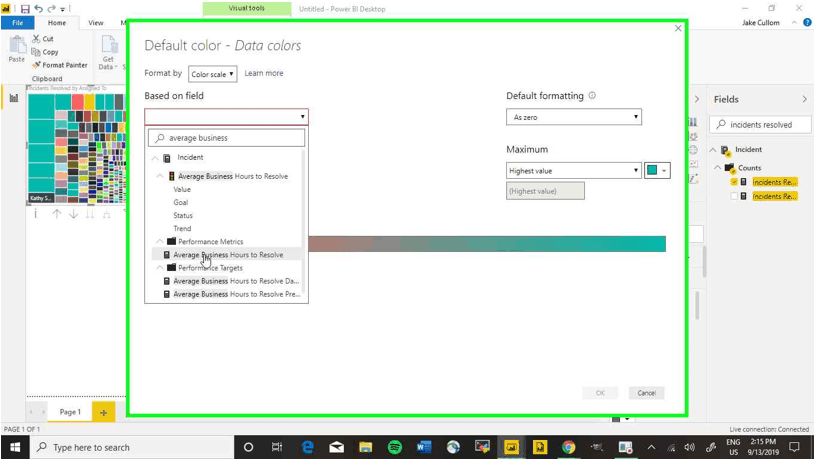Select the Trend item under KPI
Viewport: 816px width, 459px height.
tap(182, 228)
